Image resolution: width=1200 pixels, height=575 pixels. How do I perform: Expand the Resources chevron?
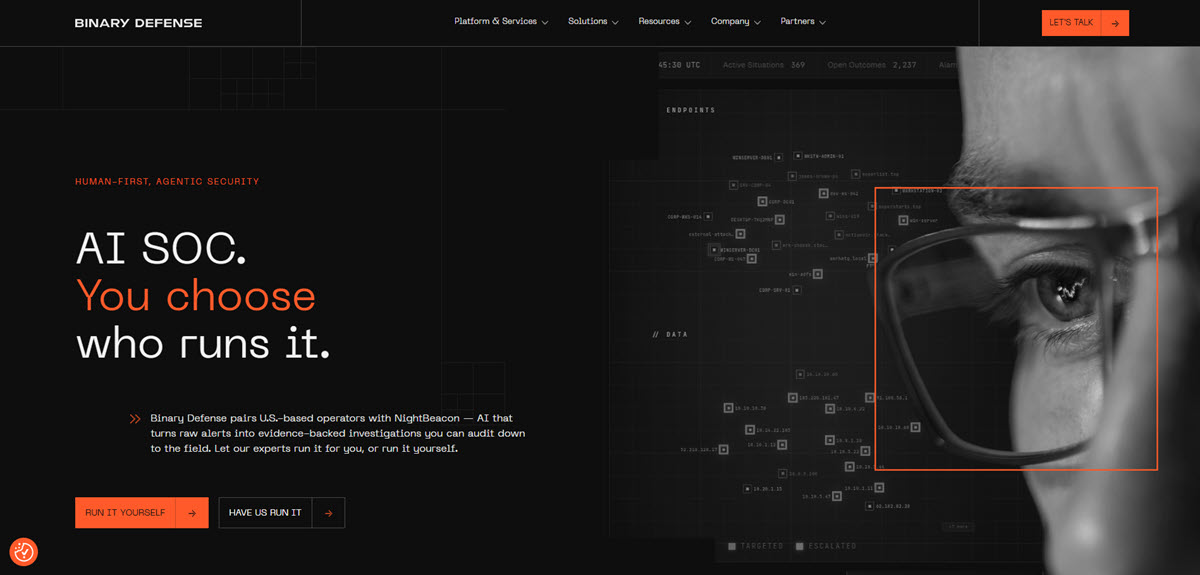(x=688, y=23)
